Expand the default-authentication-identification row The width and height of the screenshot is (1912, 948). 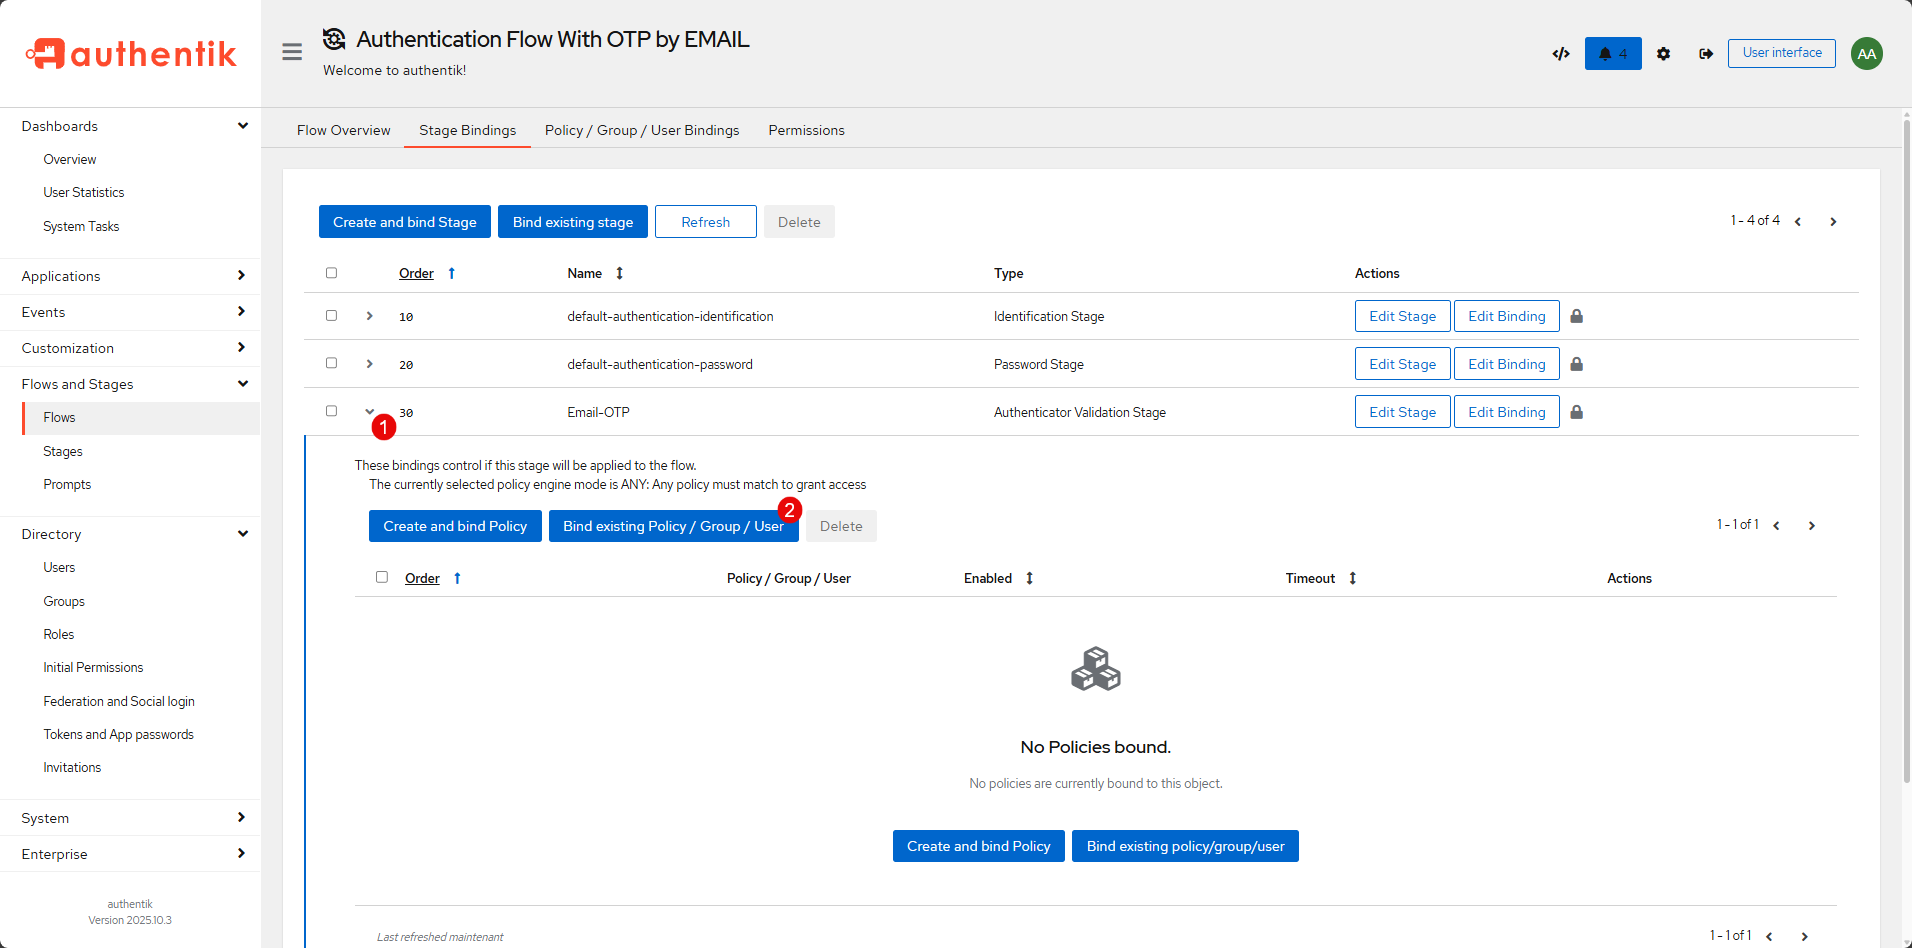tap(369, 316)
